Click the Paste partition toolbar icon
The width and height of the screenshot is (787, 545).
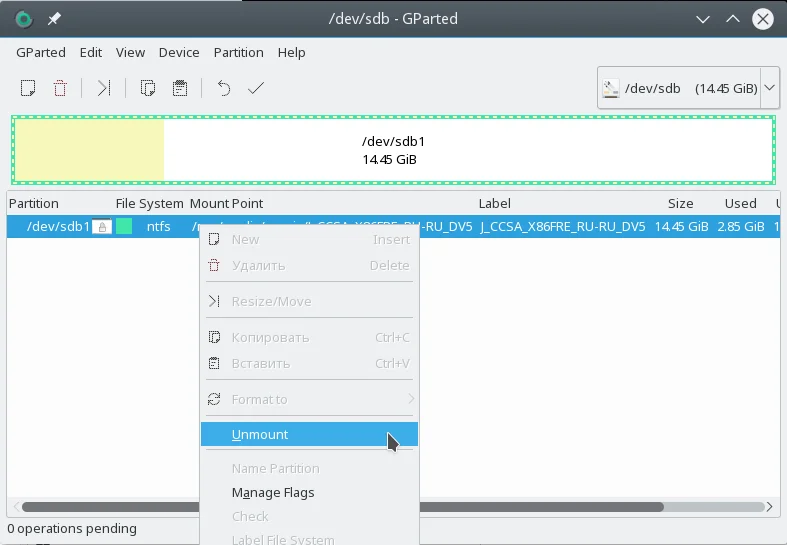[180, 88]
